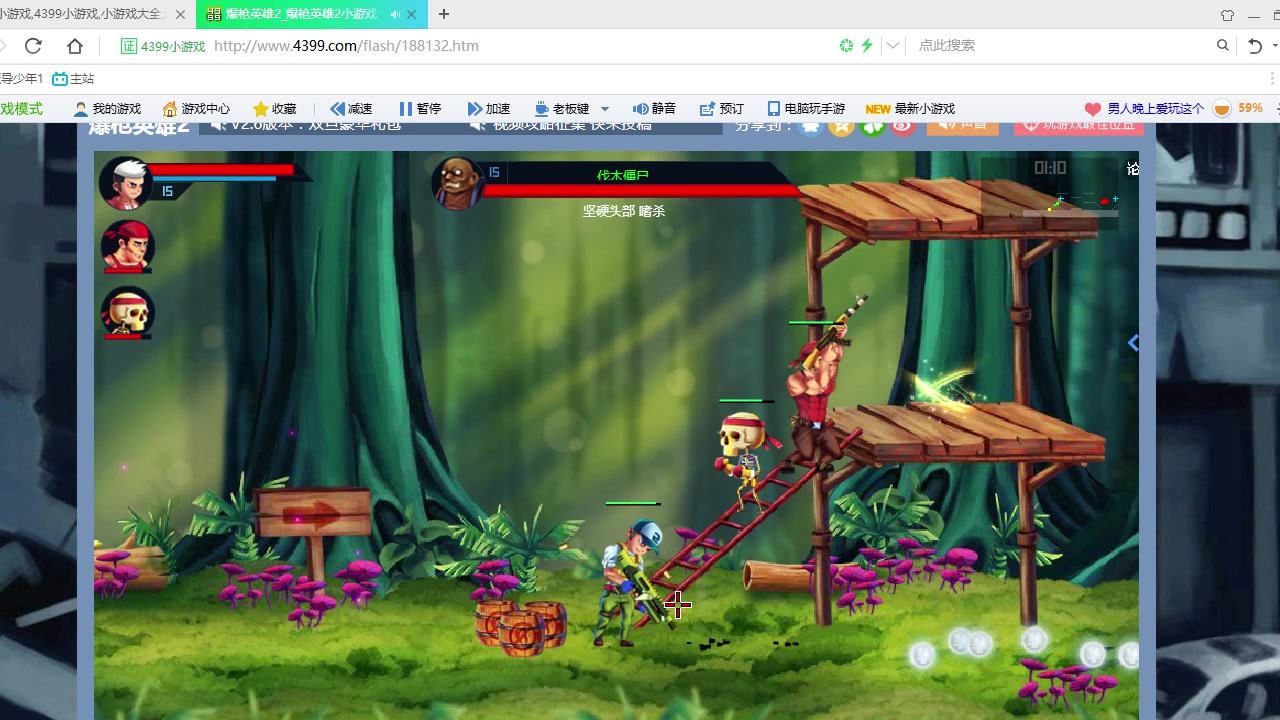
Task: Select the skull bandana teammate portrait
Action: [x=127, y=312]
